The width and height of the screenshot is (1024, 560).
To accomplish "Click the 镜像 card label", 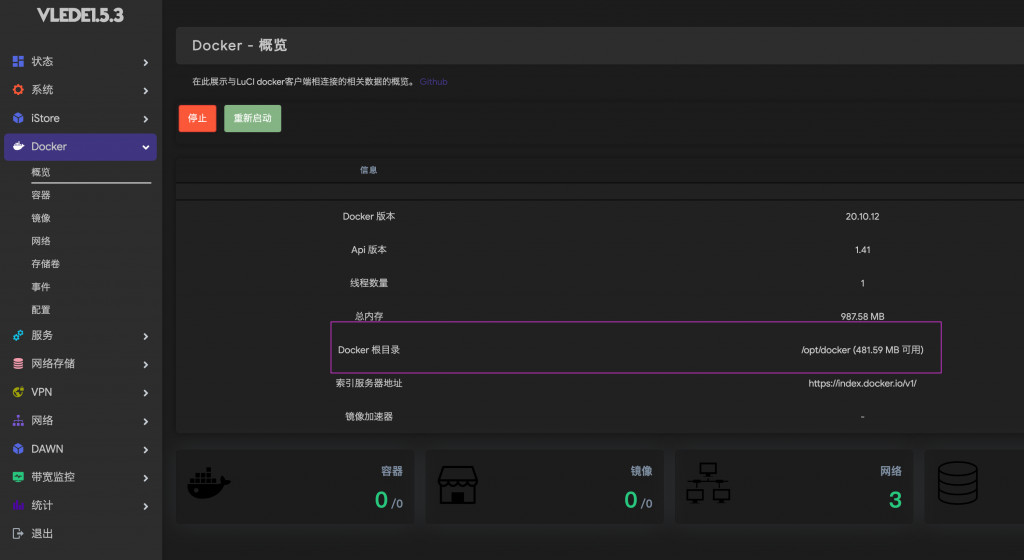I will pos(641,471).
